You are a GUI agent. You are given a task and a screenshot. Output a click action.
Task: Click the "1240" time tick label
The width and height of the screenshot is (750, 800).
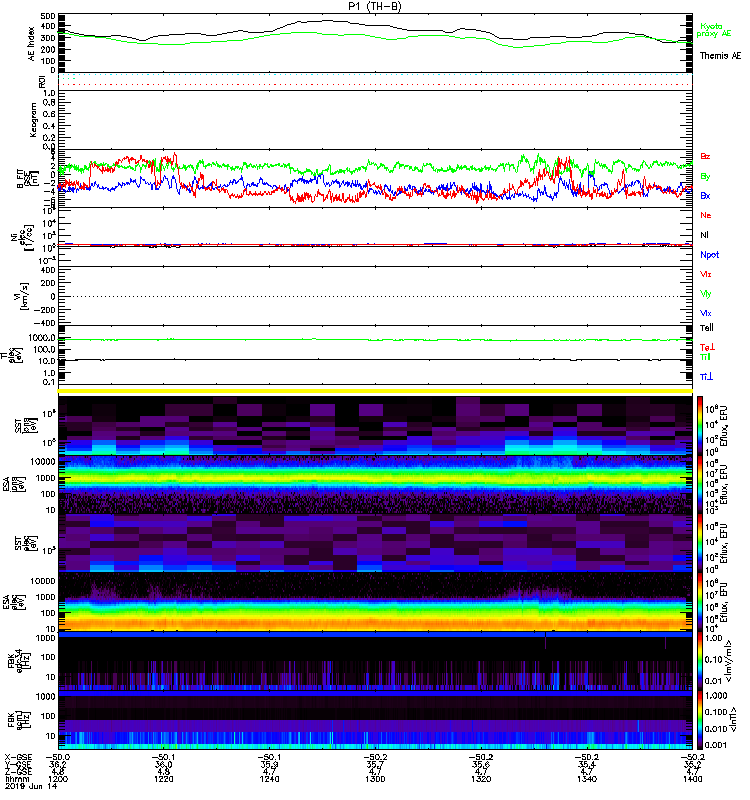pos(269,779)
